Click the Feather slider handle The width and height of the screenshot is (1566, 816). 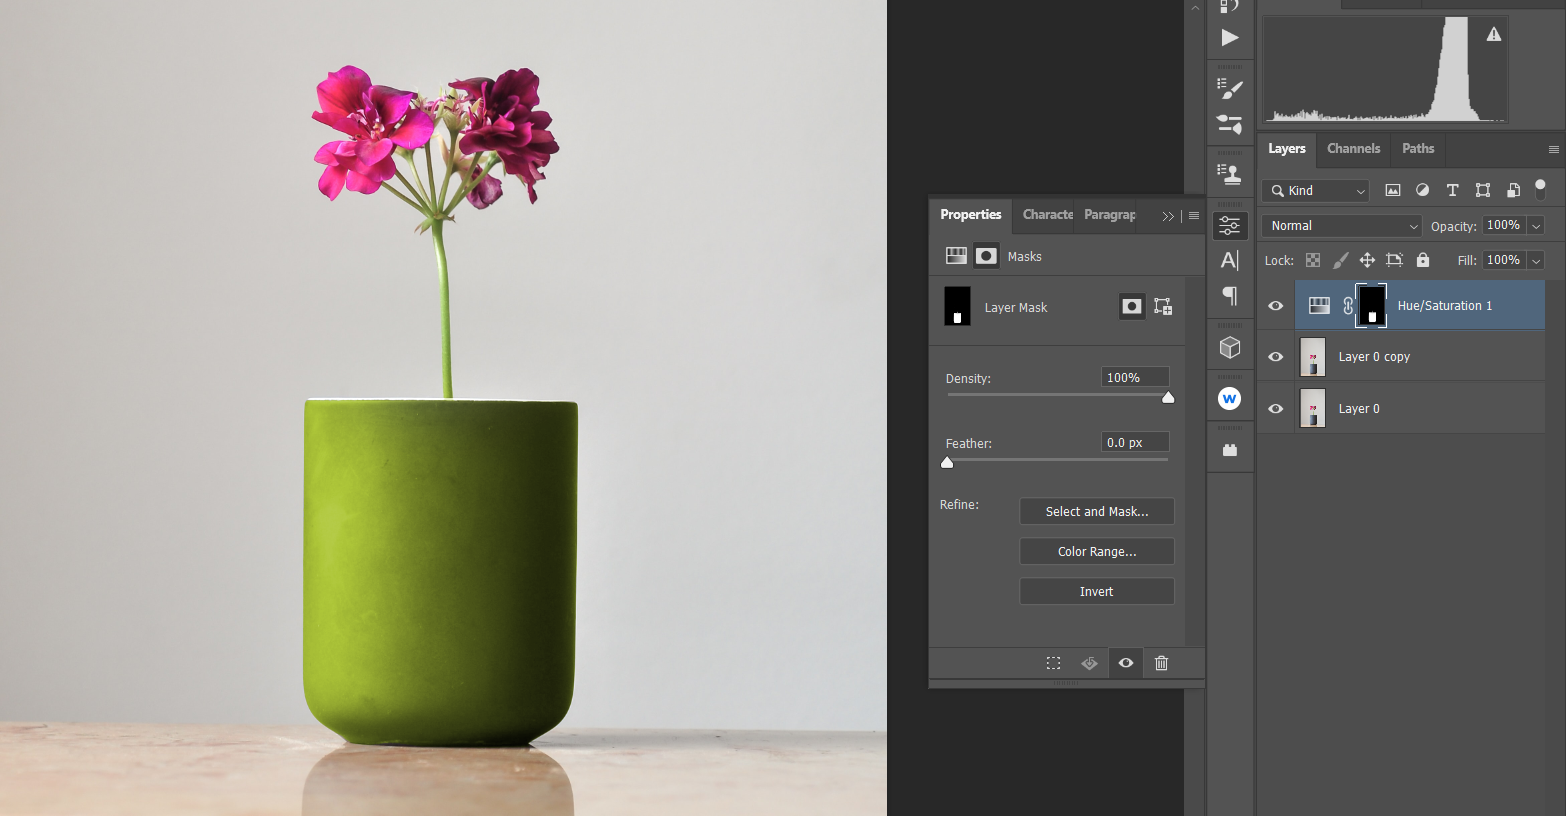947,463
